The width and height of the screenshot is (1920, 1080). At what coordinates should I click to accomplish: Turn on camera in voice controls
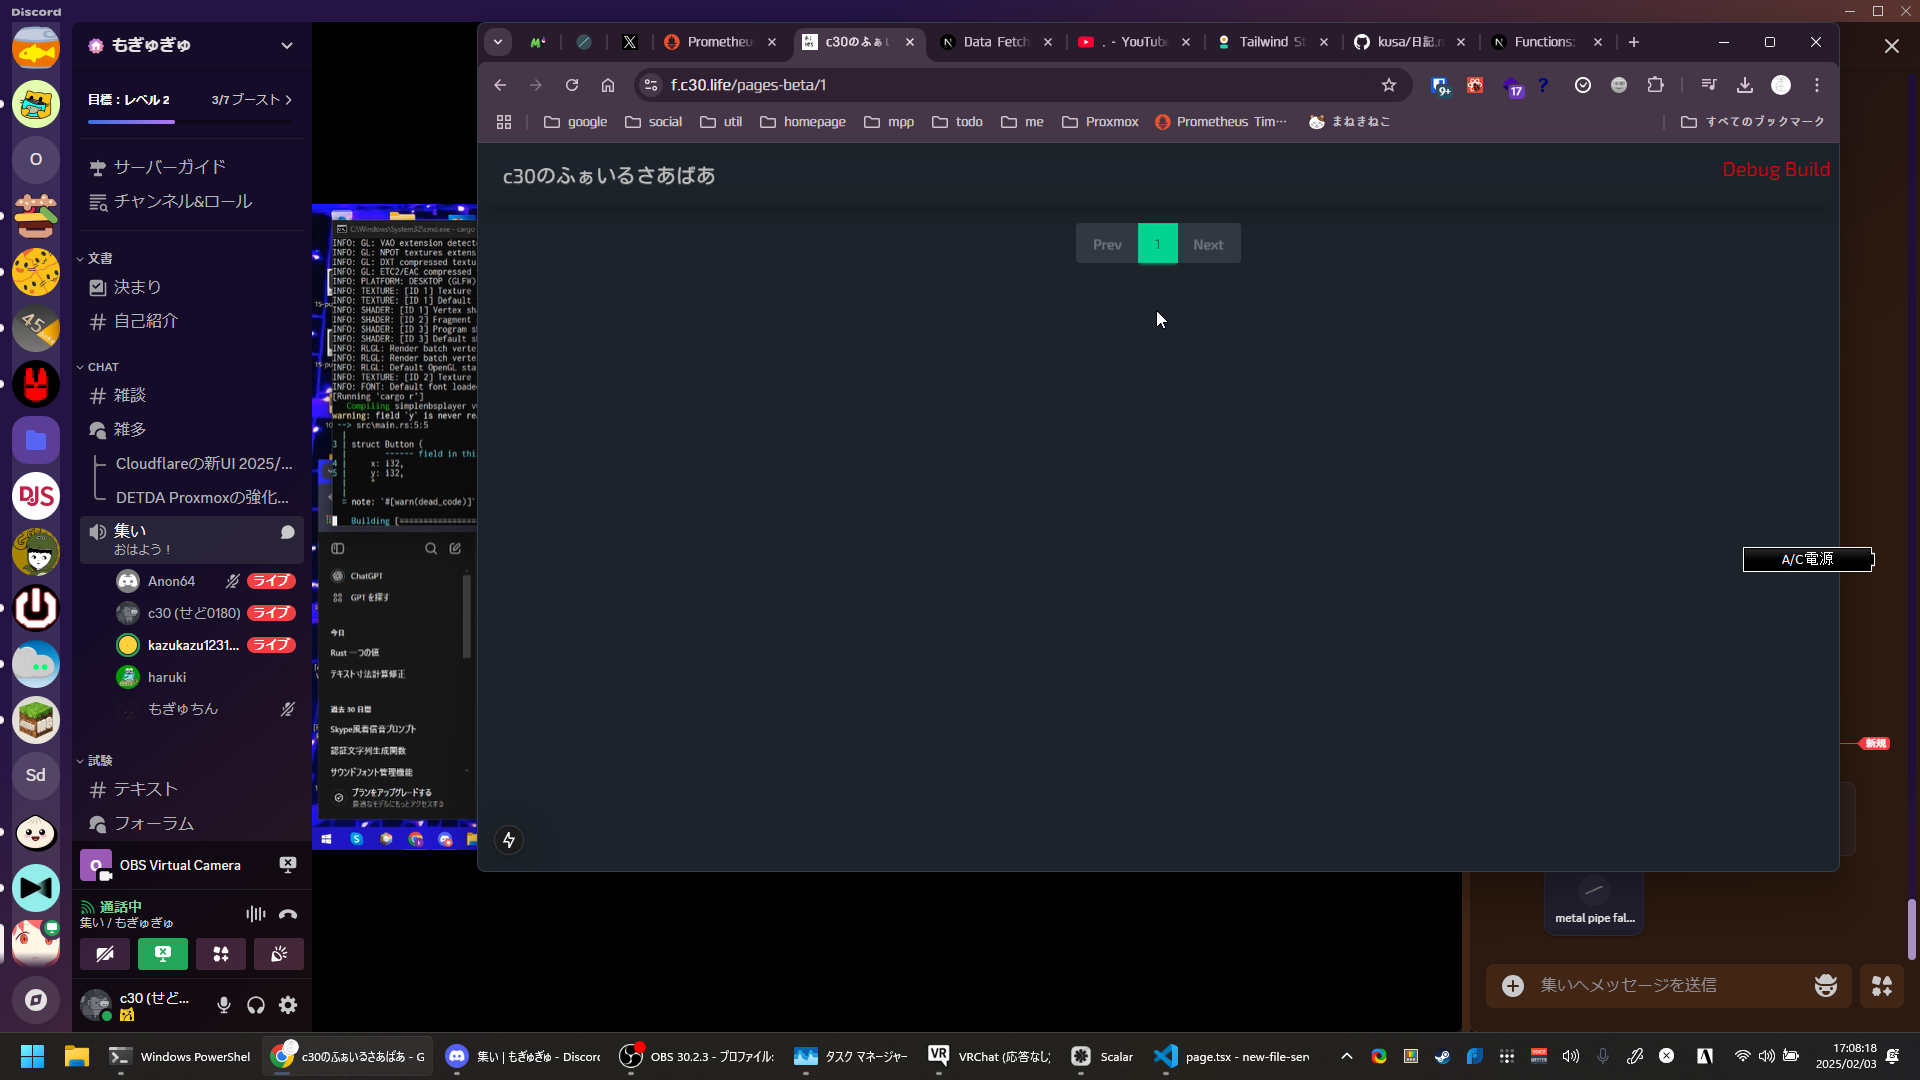(x=105, y=954)
